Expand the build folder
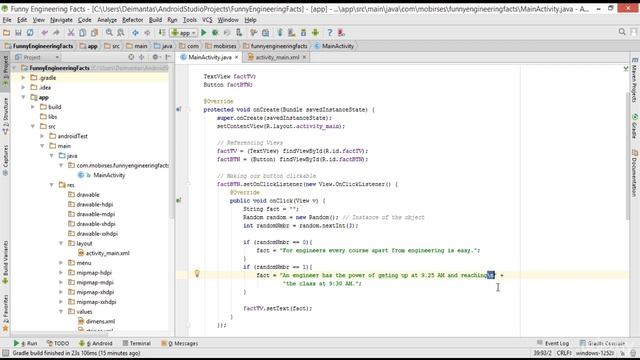 tap(33, 107)
